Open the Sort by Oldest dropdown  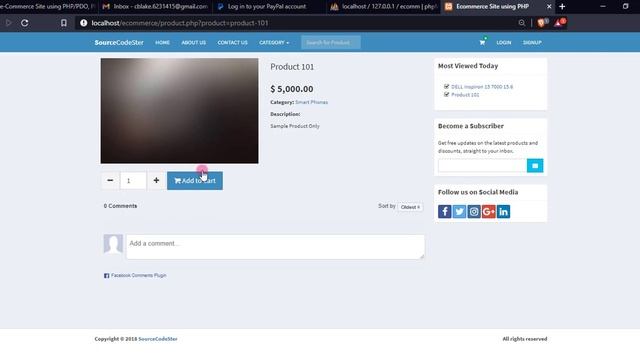(x=410, y=207)
